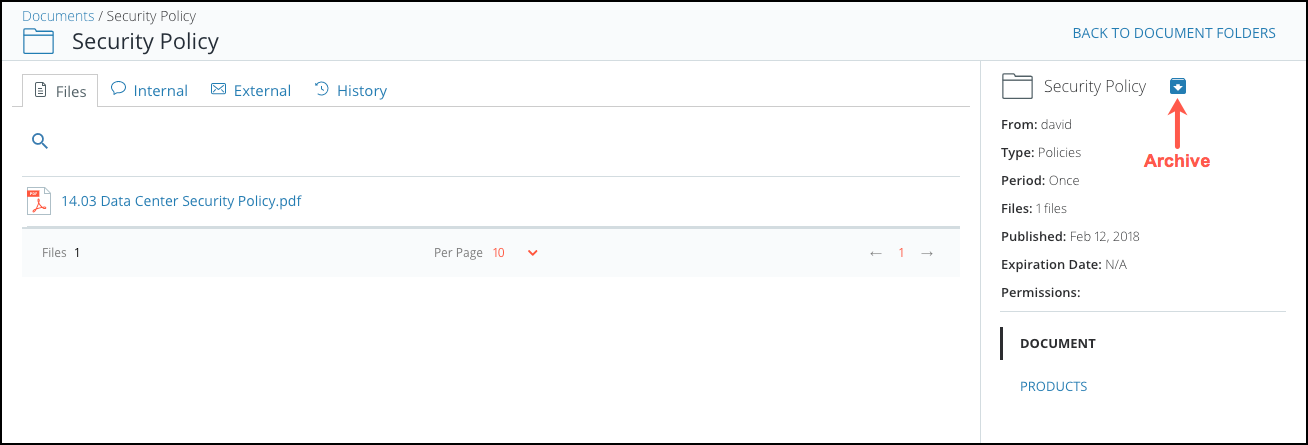Click the folder icon beside Security Policy heading
The image size is (1308, 445).
pyautogui.click(x=38, y=41)
